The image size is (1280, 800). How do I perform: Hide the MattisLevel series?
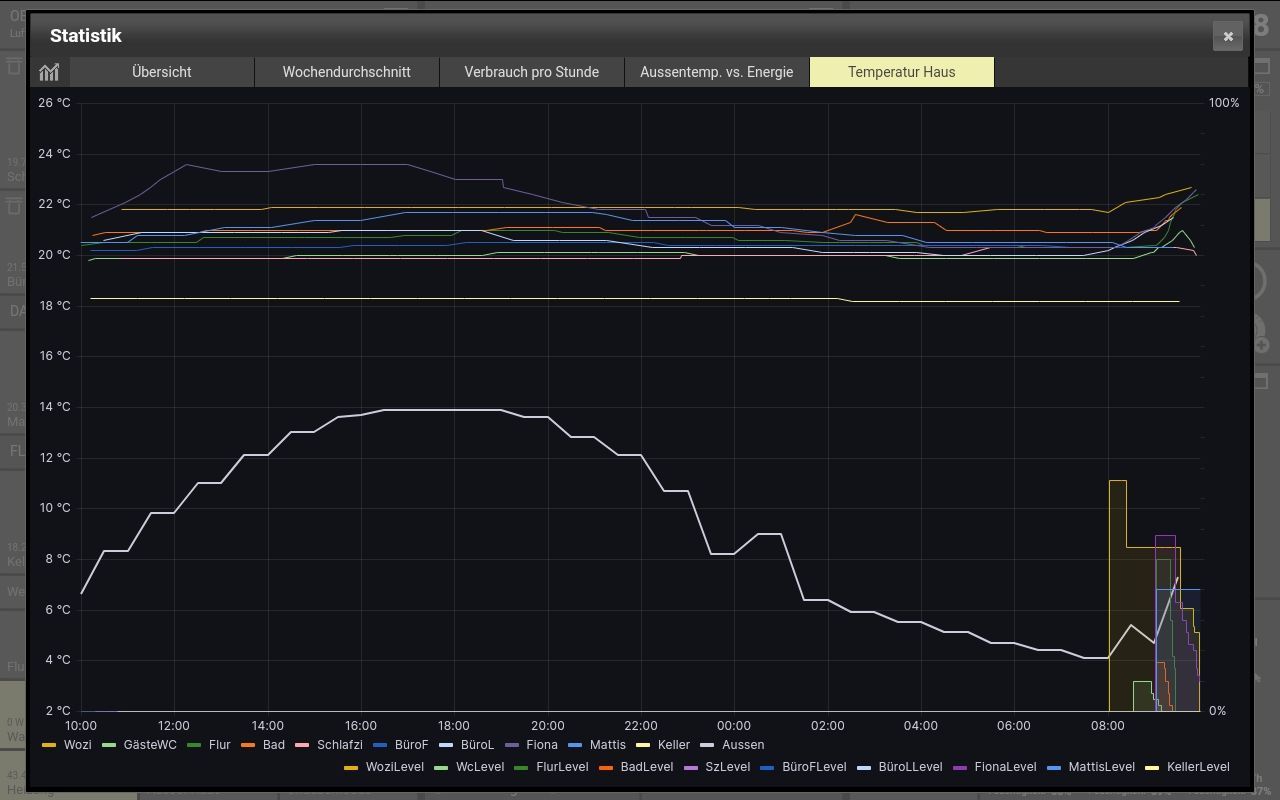click(1091, 767)
